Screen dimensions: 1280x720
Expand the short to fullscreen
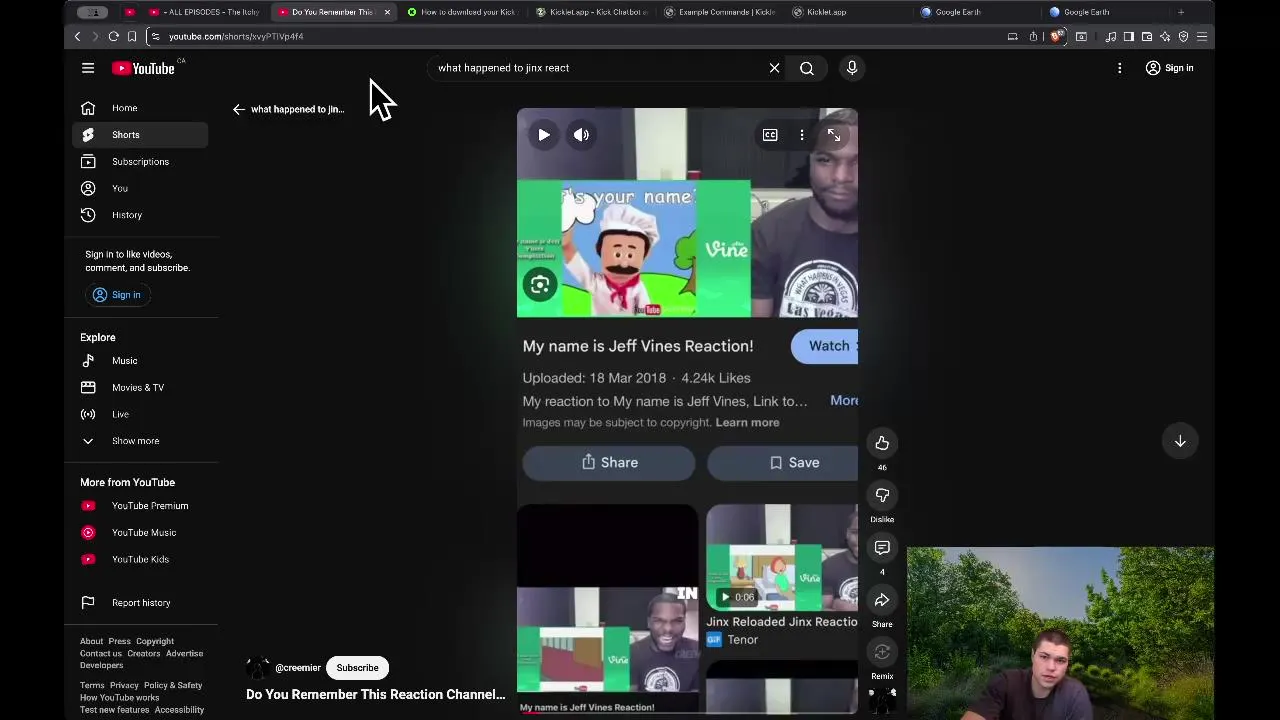834,135
